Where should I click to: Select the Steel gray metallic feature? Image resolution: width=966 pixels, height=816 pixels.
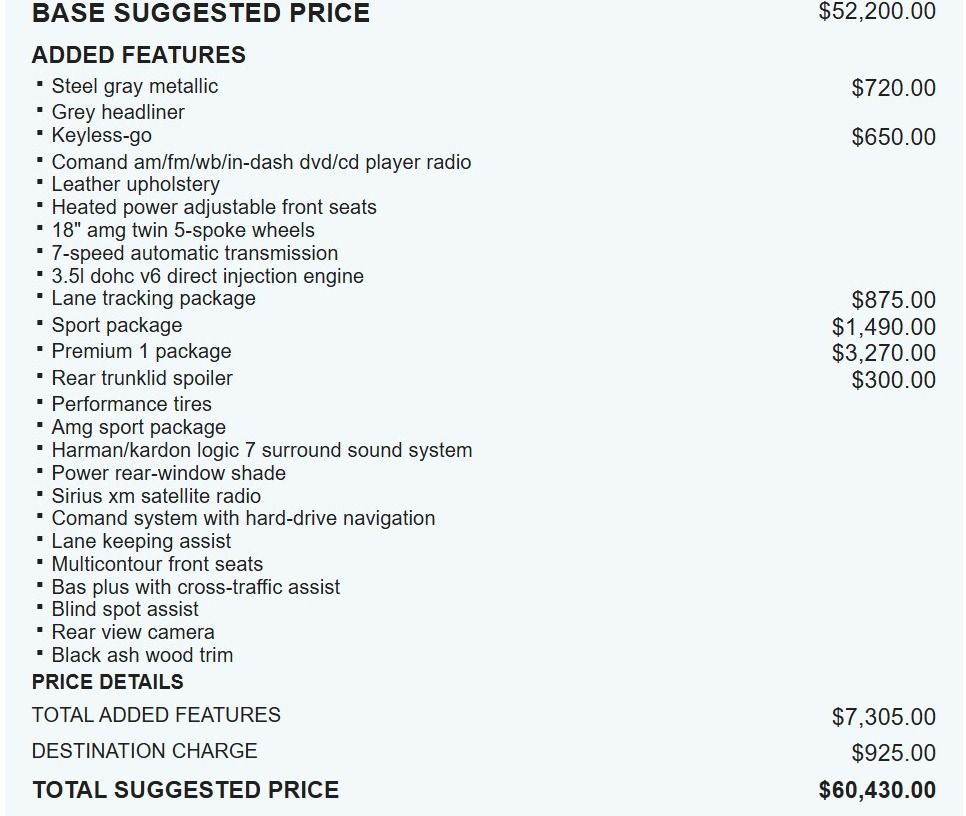[134, 87]
